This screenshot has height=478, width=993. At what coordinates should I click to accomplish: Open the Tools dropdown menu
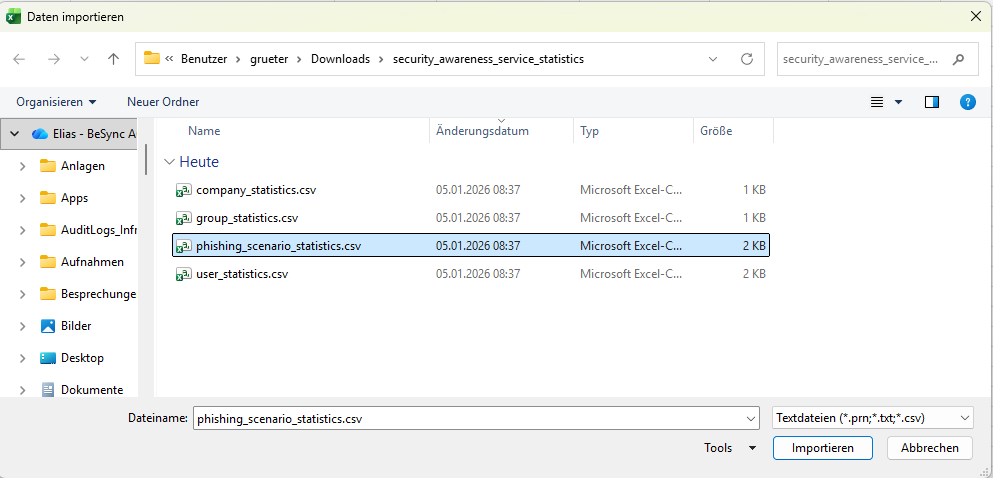point(730,448)
